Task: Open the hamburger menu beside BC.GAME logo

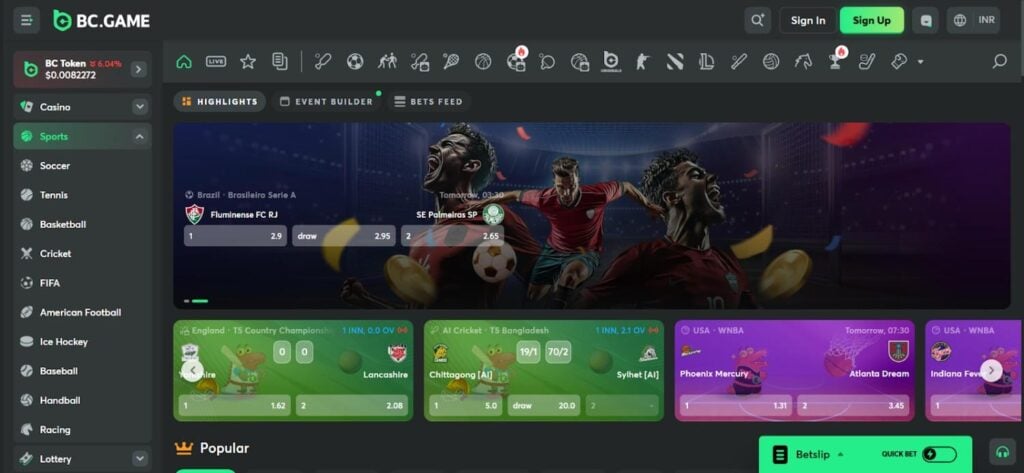Action: point(27,20)
